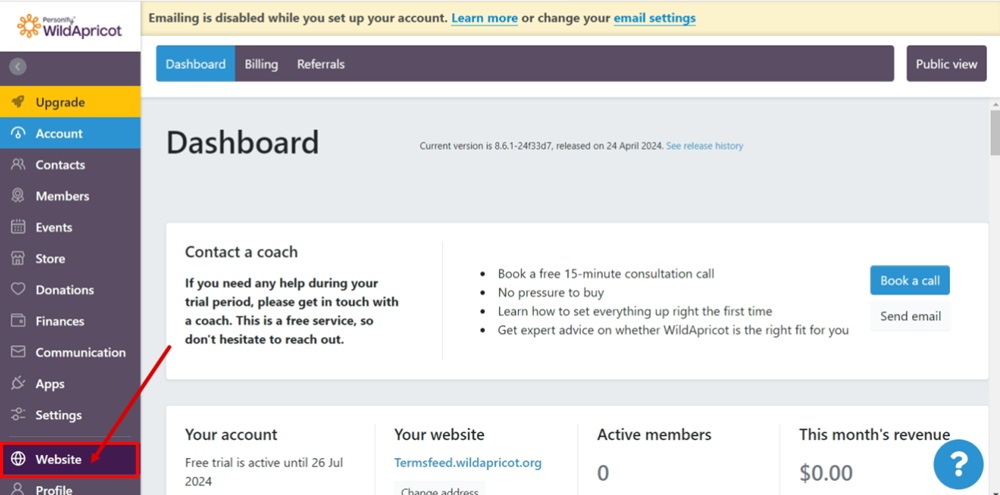This screenshot has width=1000, height=495.
Task: Open Profile in the sidebar
Action: tap(70, 489)
